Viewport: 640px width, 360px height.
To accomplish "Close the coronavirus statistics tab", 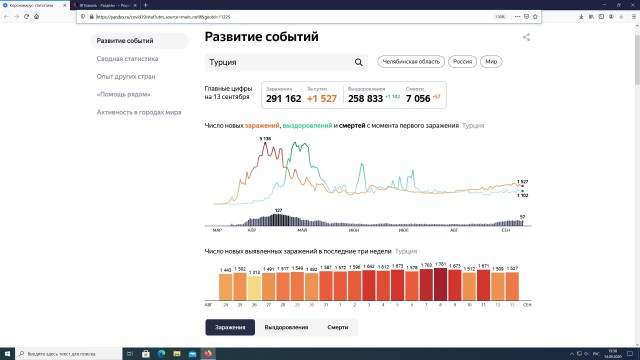I will (x=64, y=5).
